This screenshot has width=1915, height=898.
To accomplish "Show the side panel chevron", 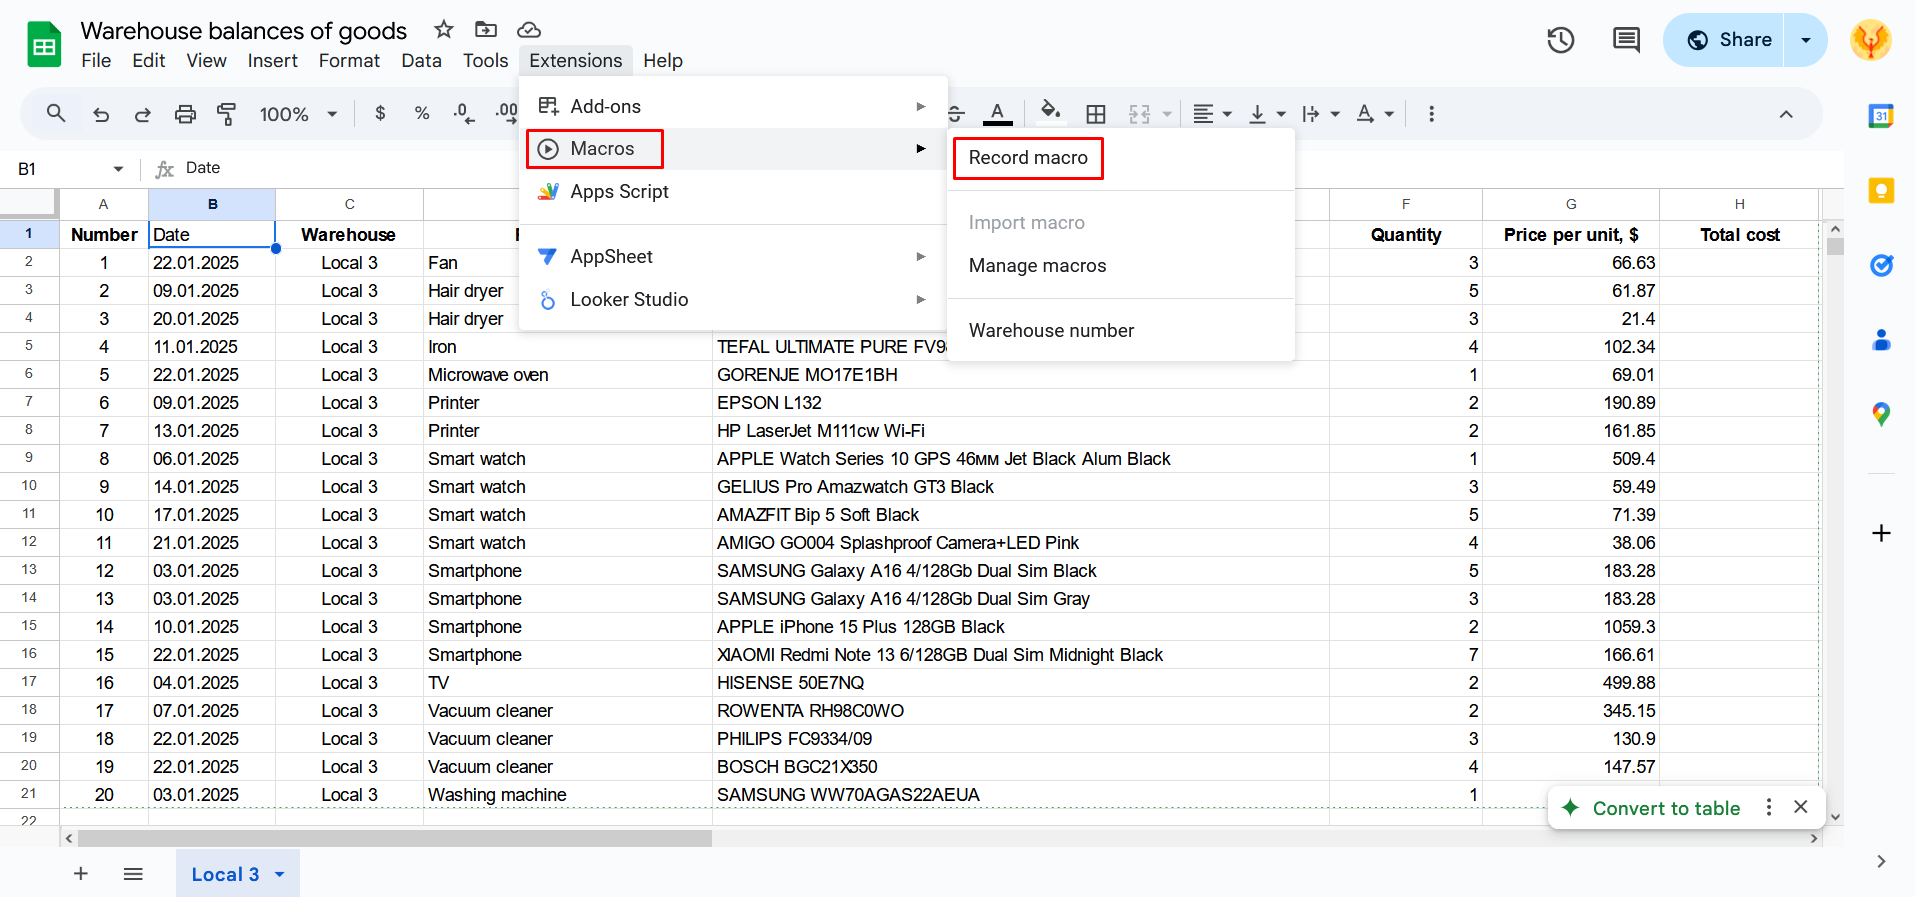I will (x=1881, y=861).
